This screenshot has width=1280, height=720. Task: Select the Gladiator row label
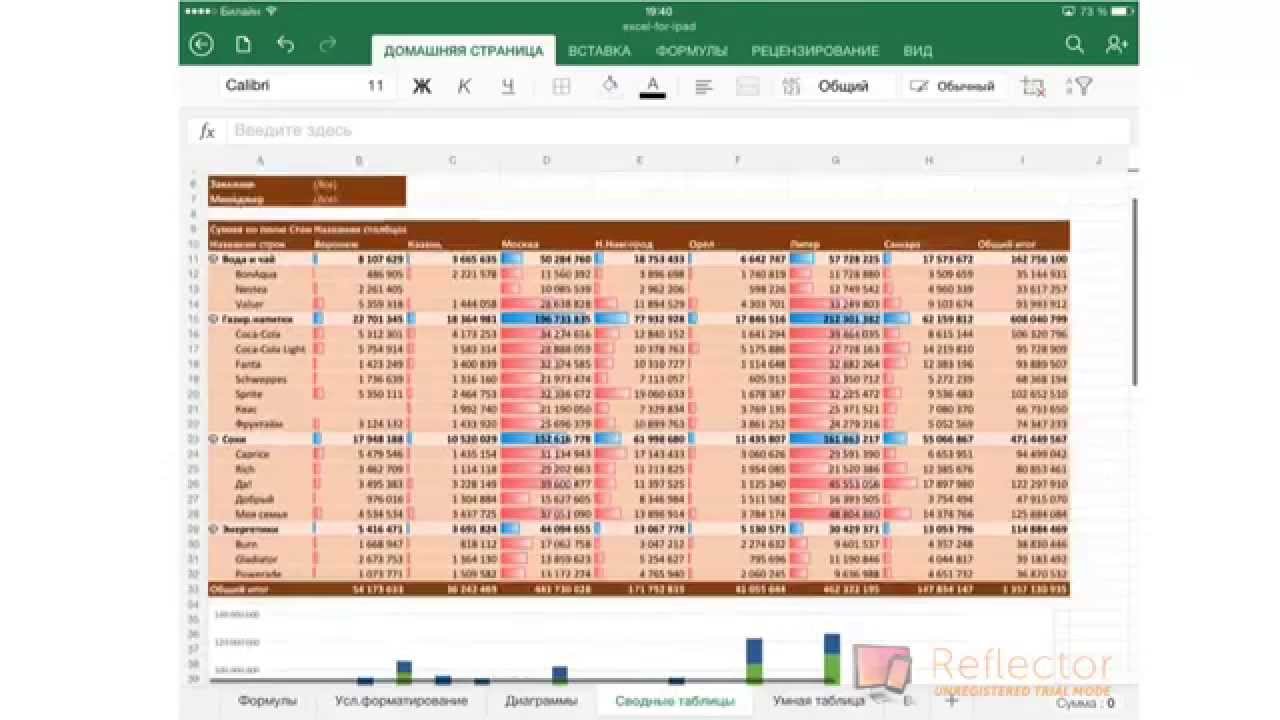click(x=255, y=559)
